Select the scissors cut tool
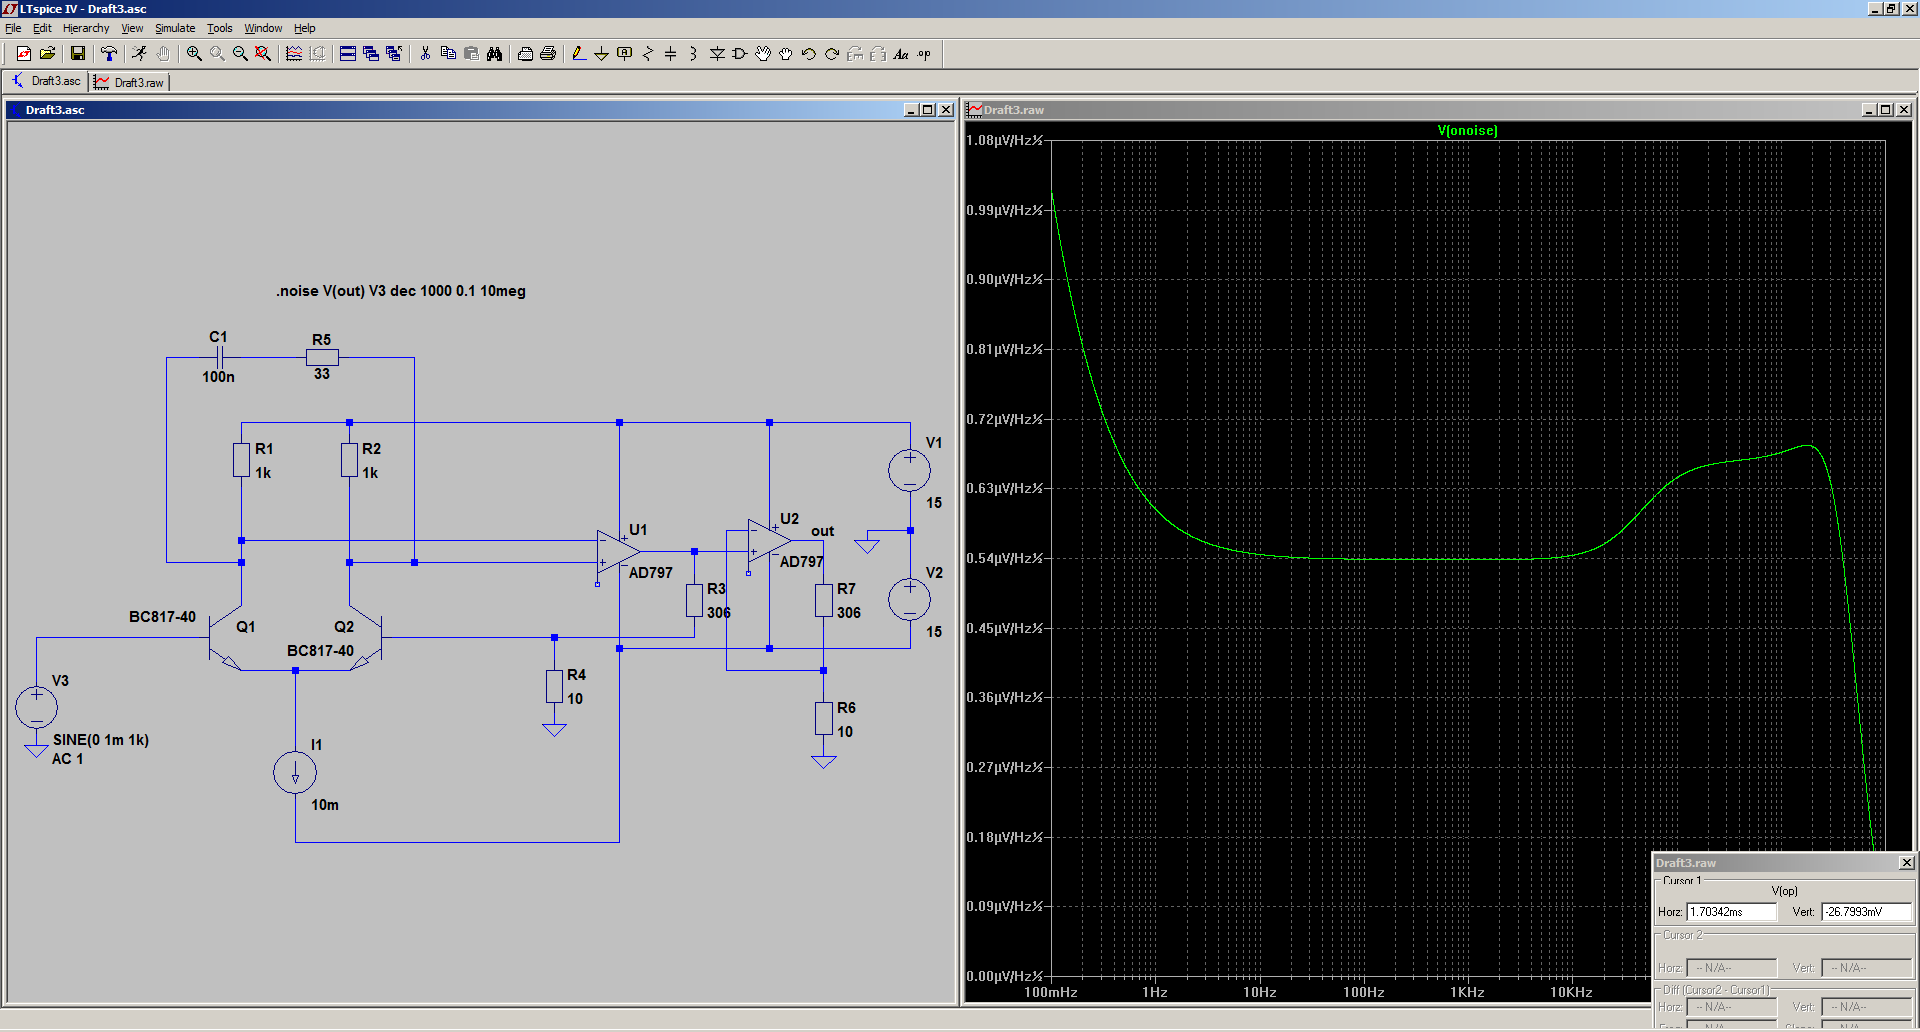Screen dimensions: 1920x1032 425,54
